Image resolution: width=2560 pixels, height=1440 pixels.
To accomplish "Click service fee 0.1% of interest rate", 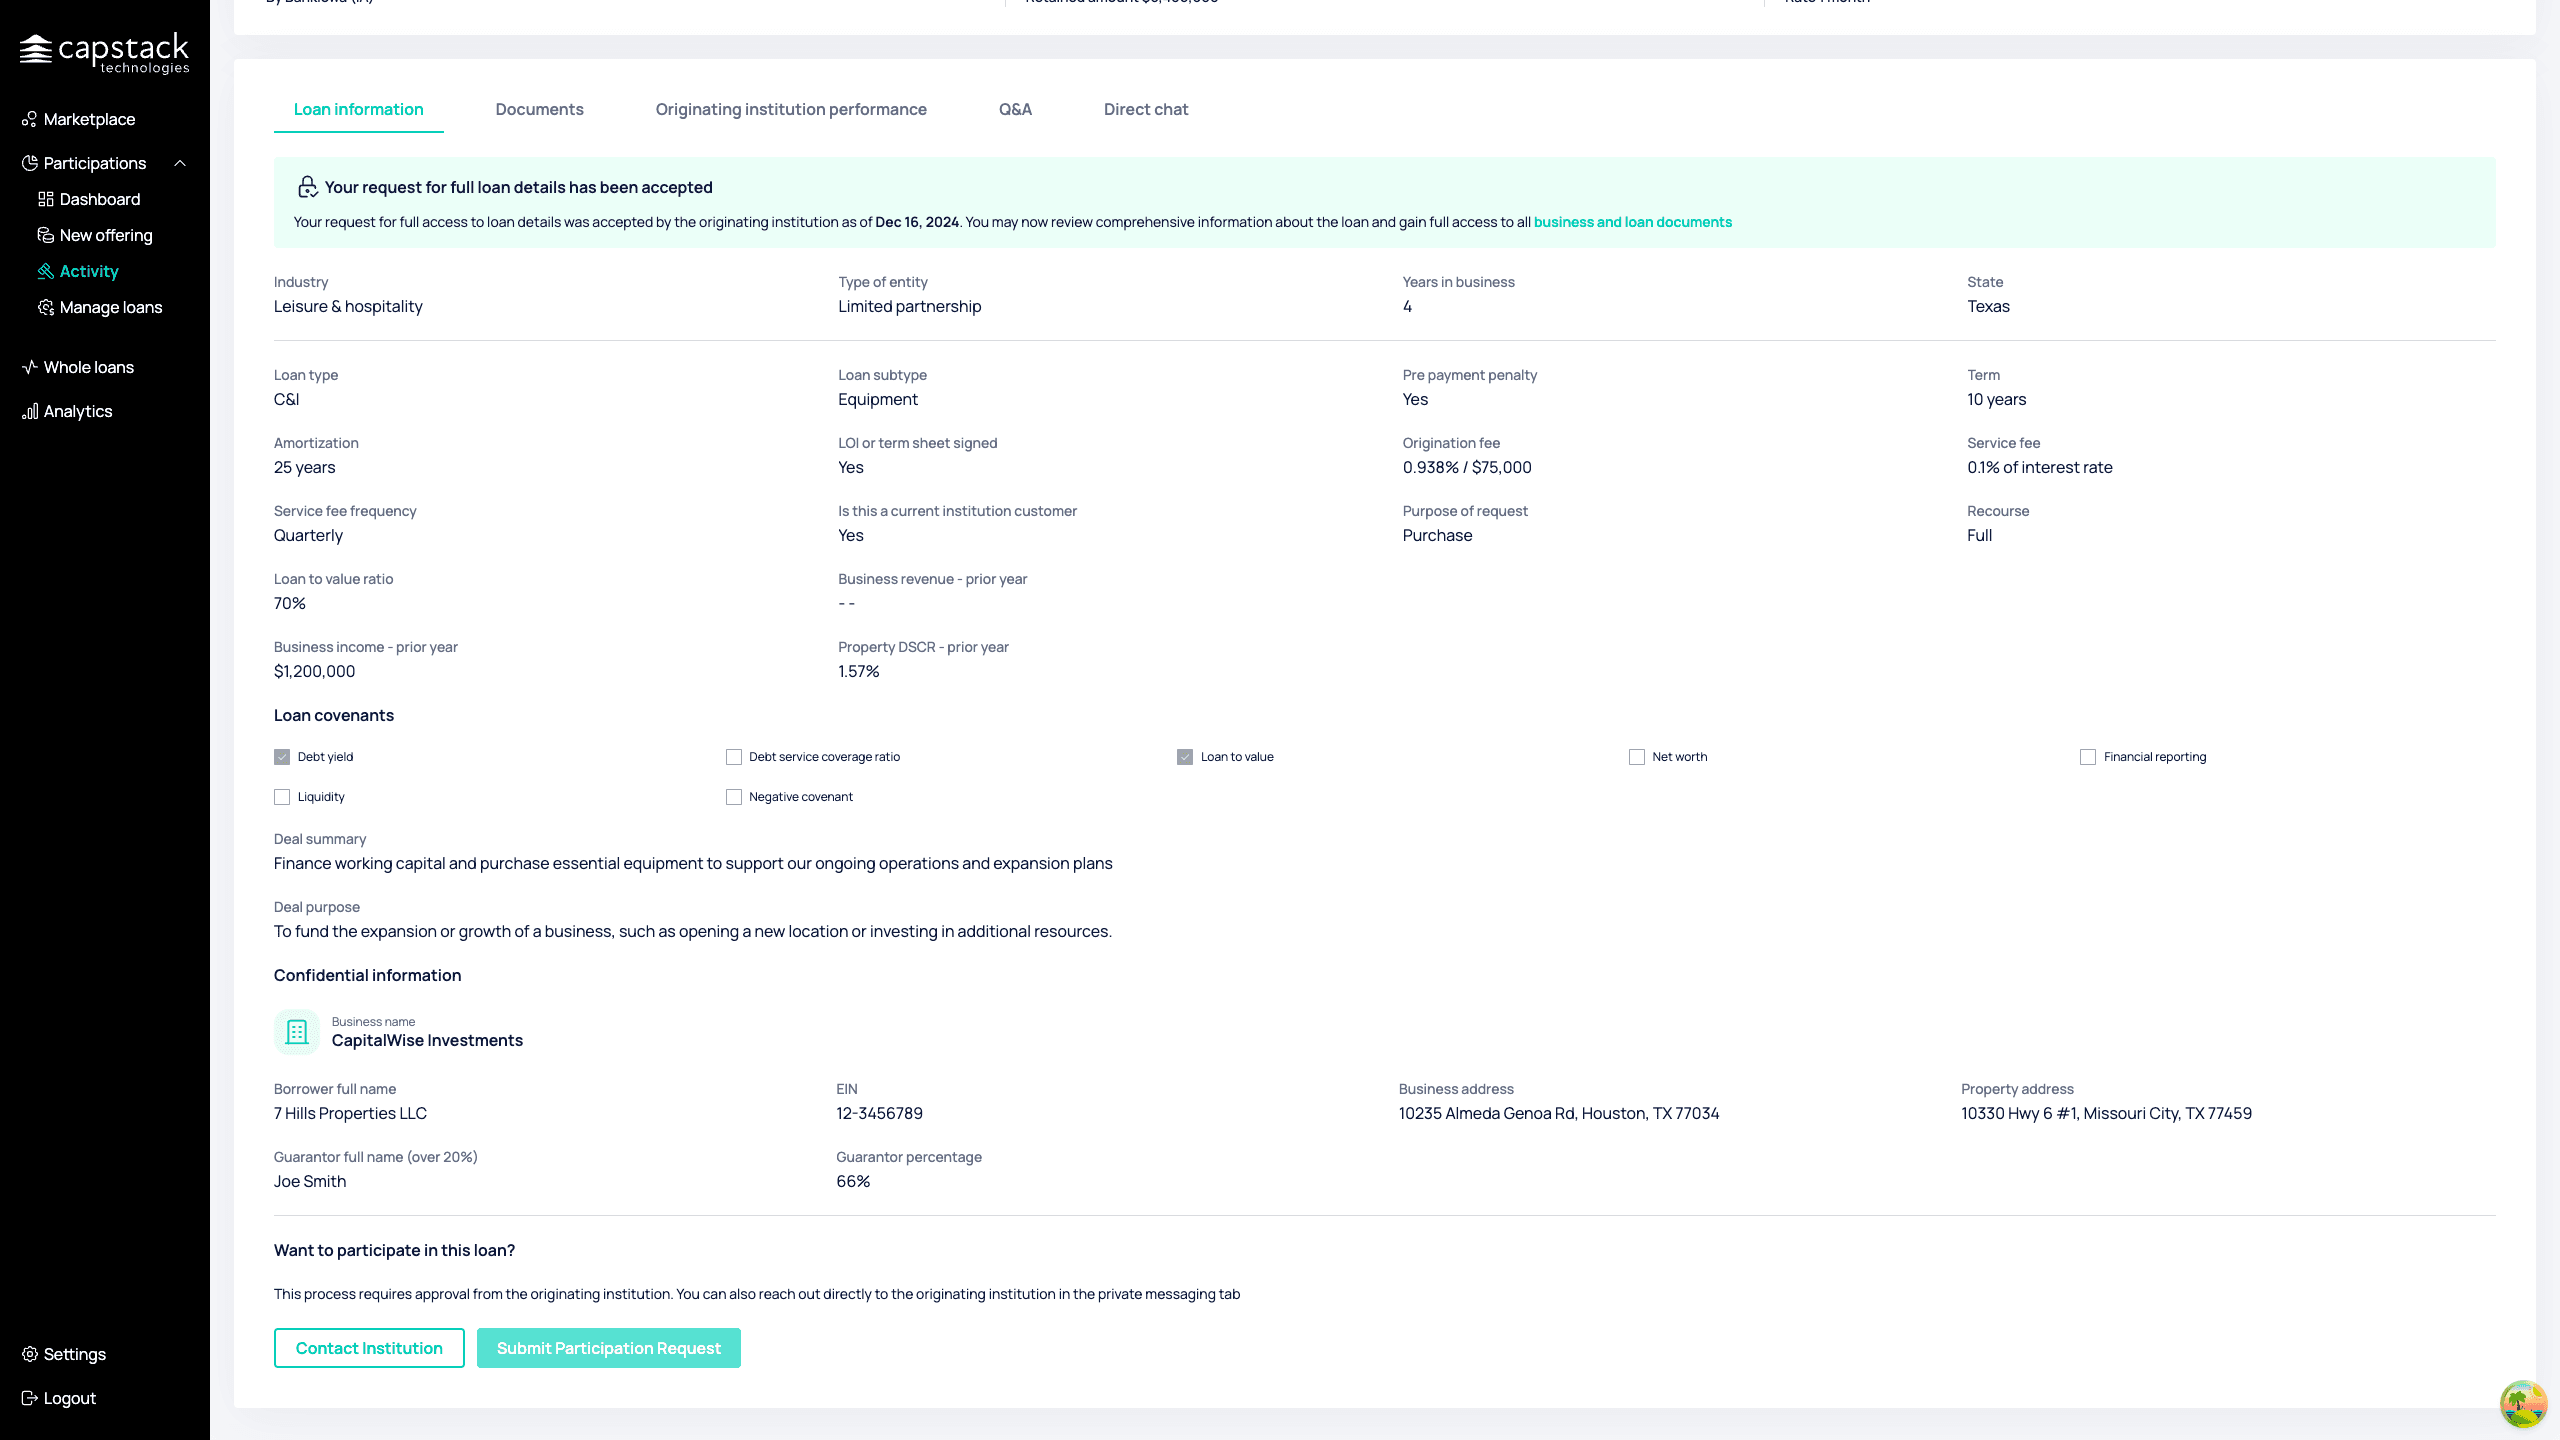I will (2040, 467).
